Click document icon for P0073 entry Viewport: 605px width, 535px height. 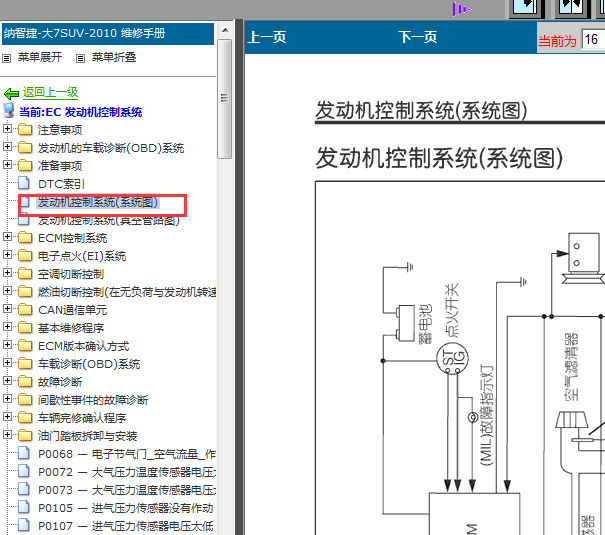[x=24, y=489]
